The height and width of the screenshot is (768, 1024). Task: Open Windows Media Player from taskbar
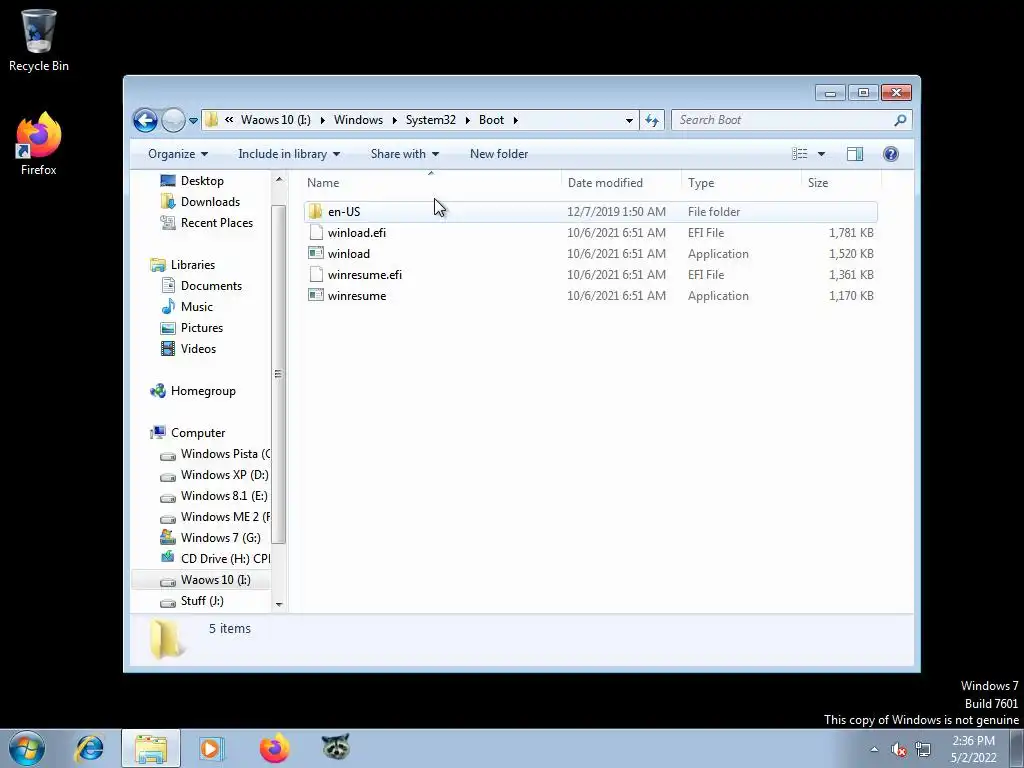pyautogui.click(x=211, y=748)
